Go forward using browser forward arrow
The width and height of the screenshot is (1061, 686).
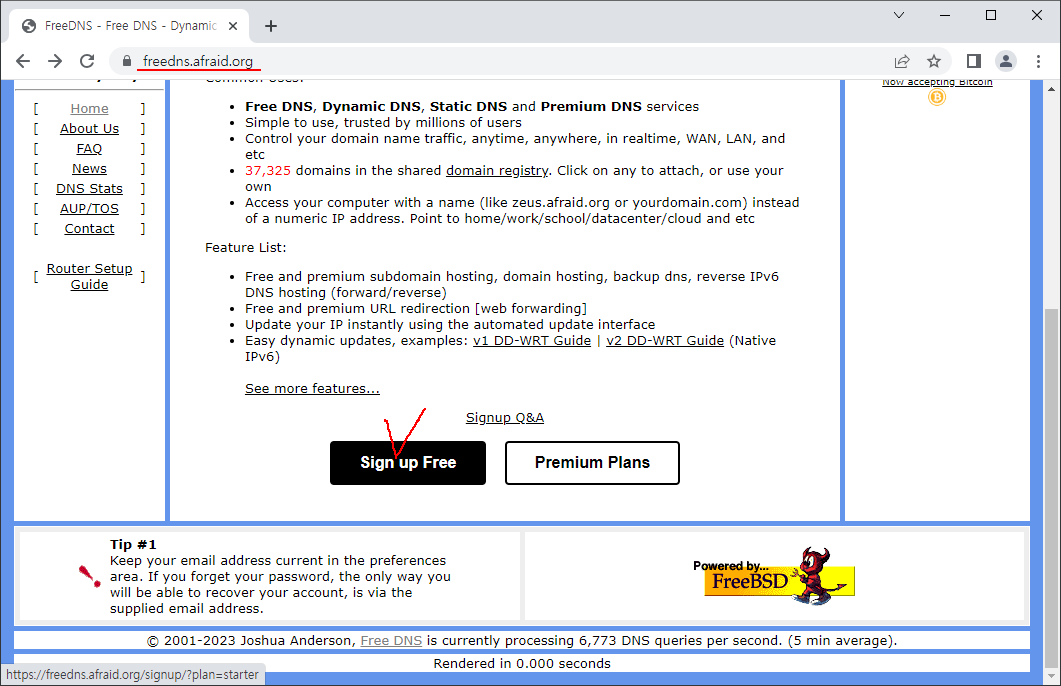pos(55,62)
